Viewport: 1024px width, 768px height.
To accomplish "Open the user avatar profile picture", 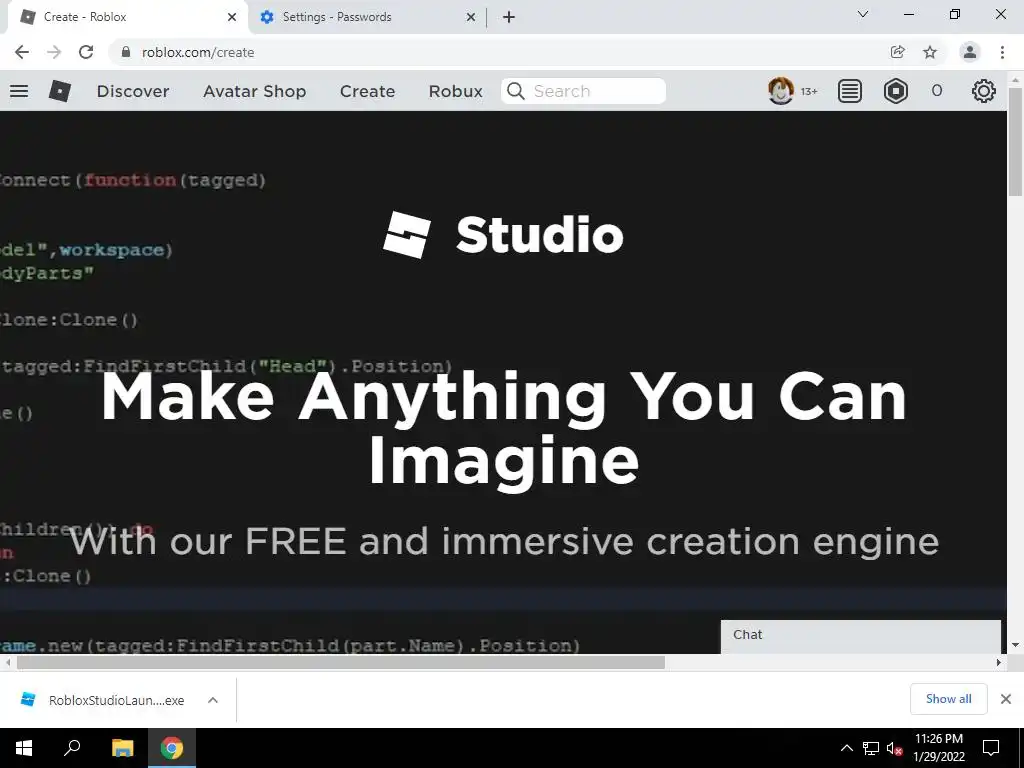I will click(780, 91).
